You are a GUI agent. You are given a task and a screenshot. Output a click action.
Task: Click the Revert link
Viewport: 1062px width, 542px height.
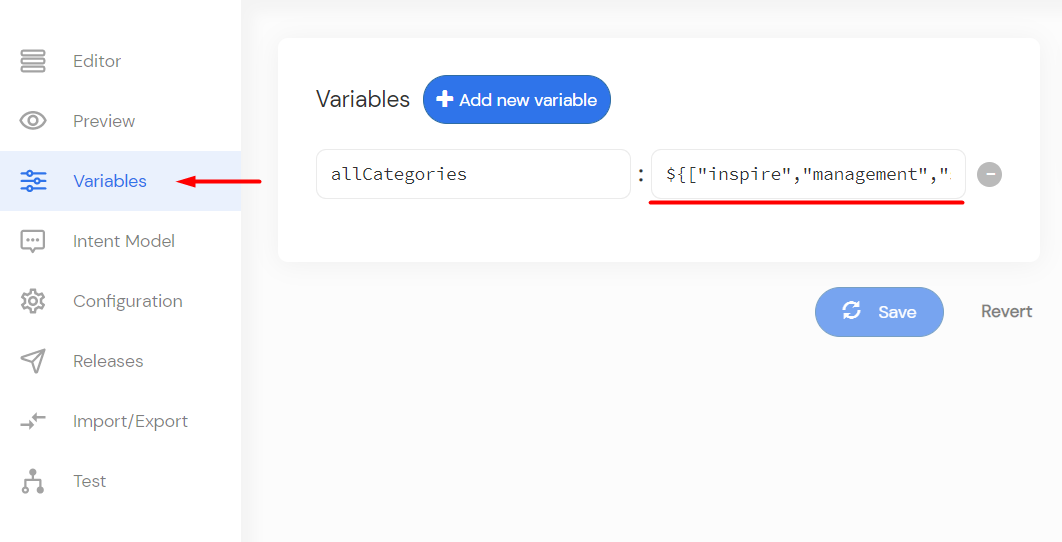[1006, 312]
